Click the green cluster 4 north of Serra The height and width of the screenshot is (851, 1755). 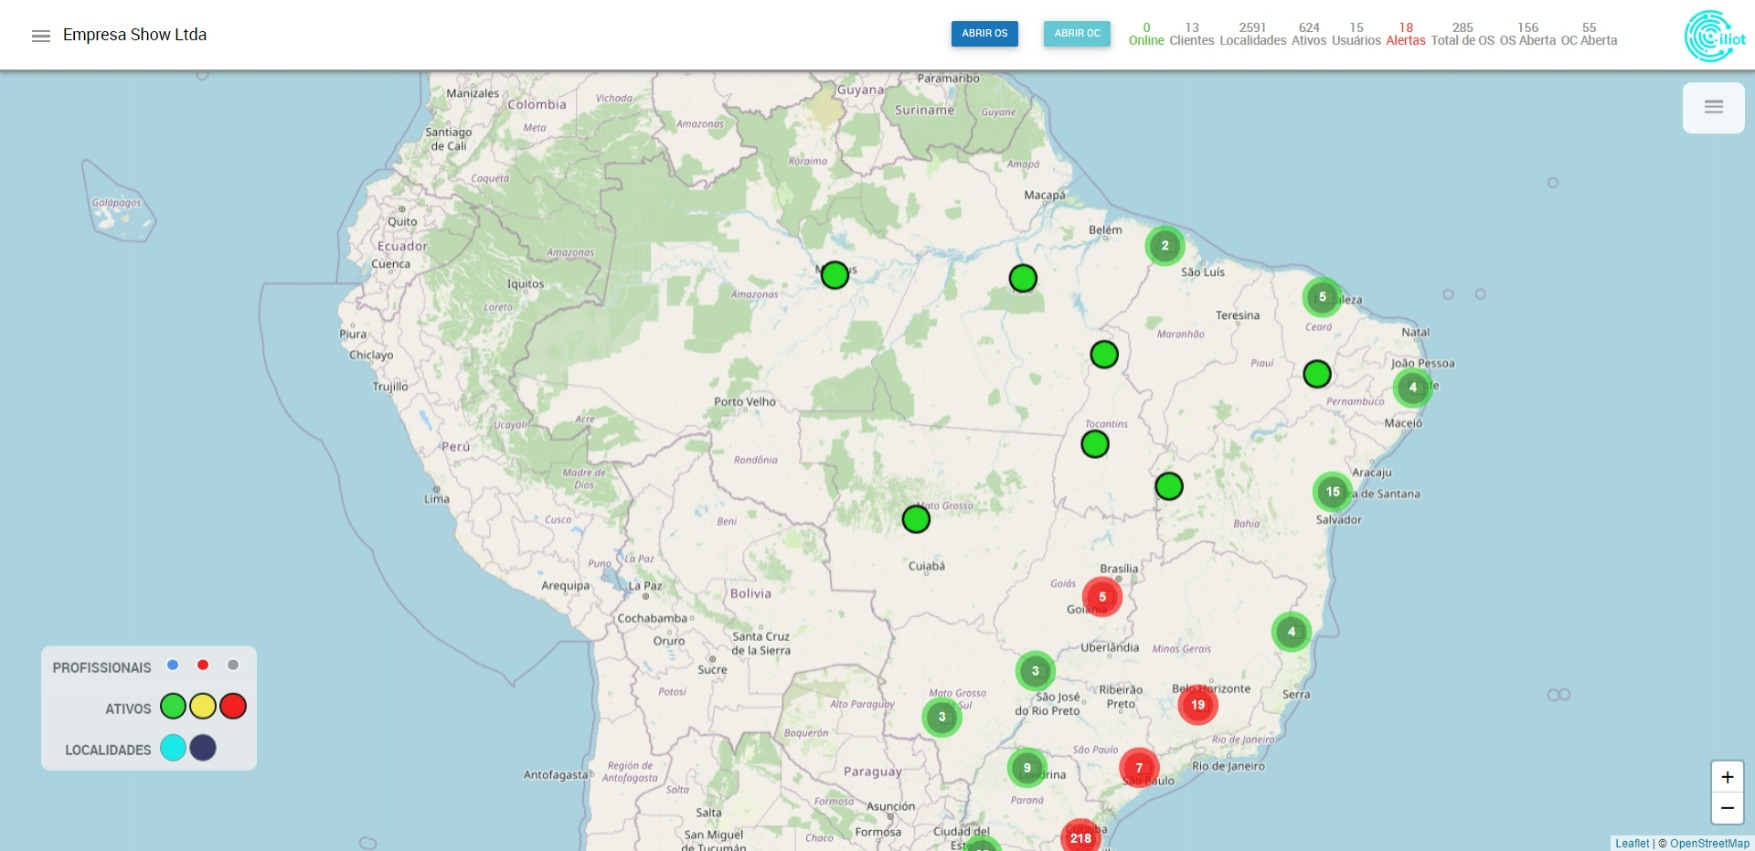pyautogui.click(x=1291, y=631)
